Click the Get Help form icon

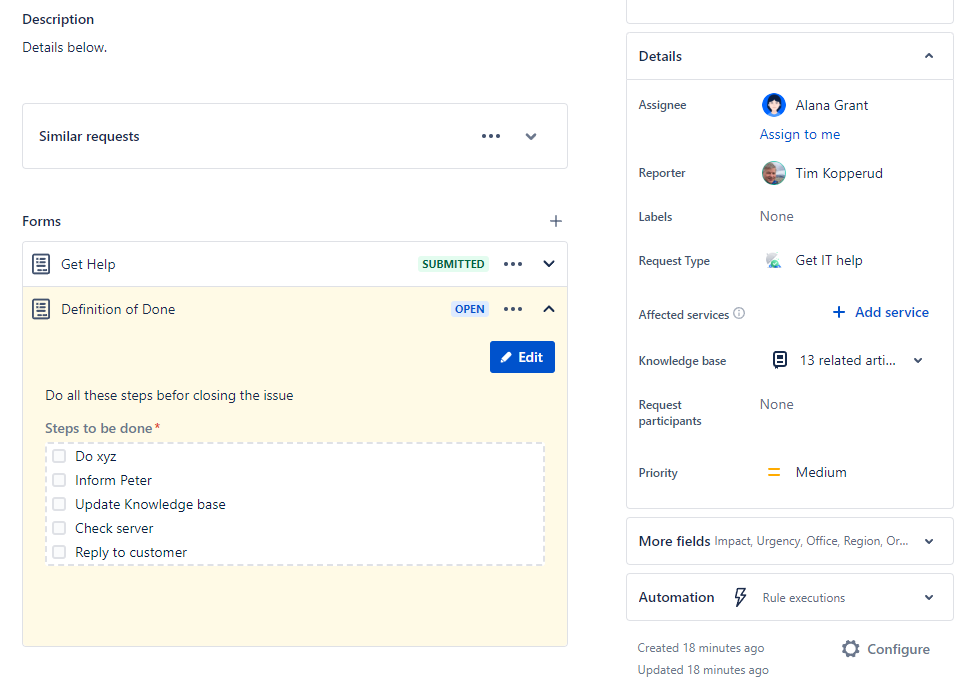pyautogui.click(x=41, y=264)
